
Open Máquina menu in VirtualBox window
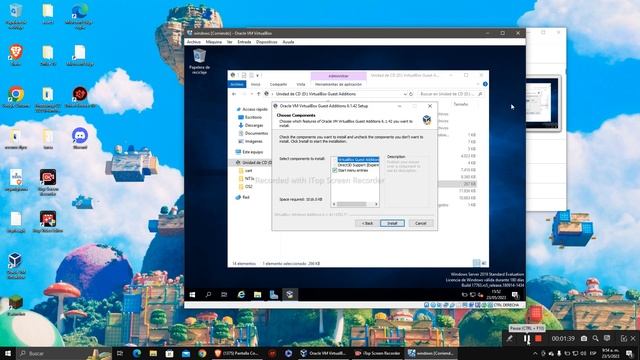tap(213, 42)
